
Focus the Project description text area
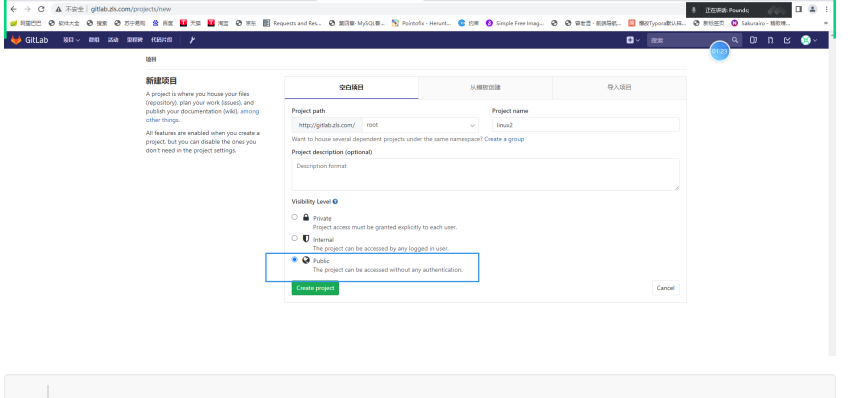pyautogui.click(x=485, y=174)
